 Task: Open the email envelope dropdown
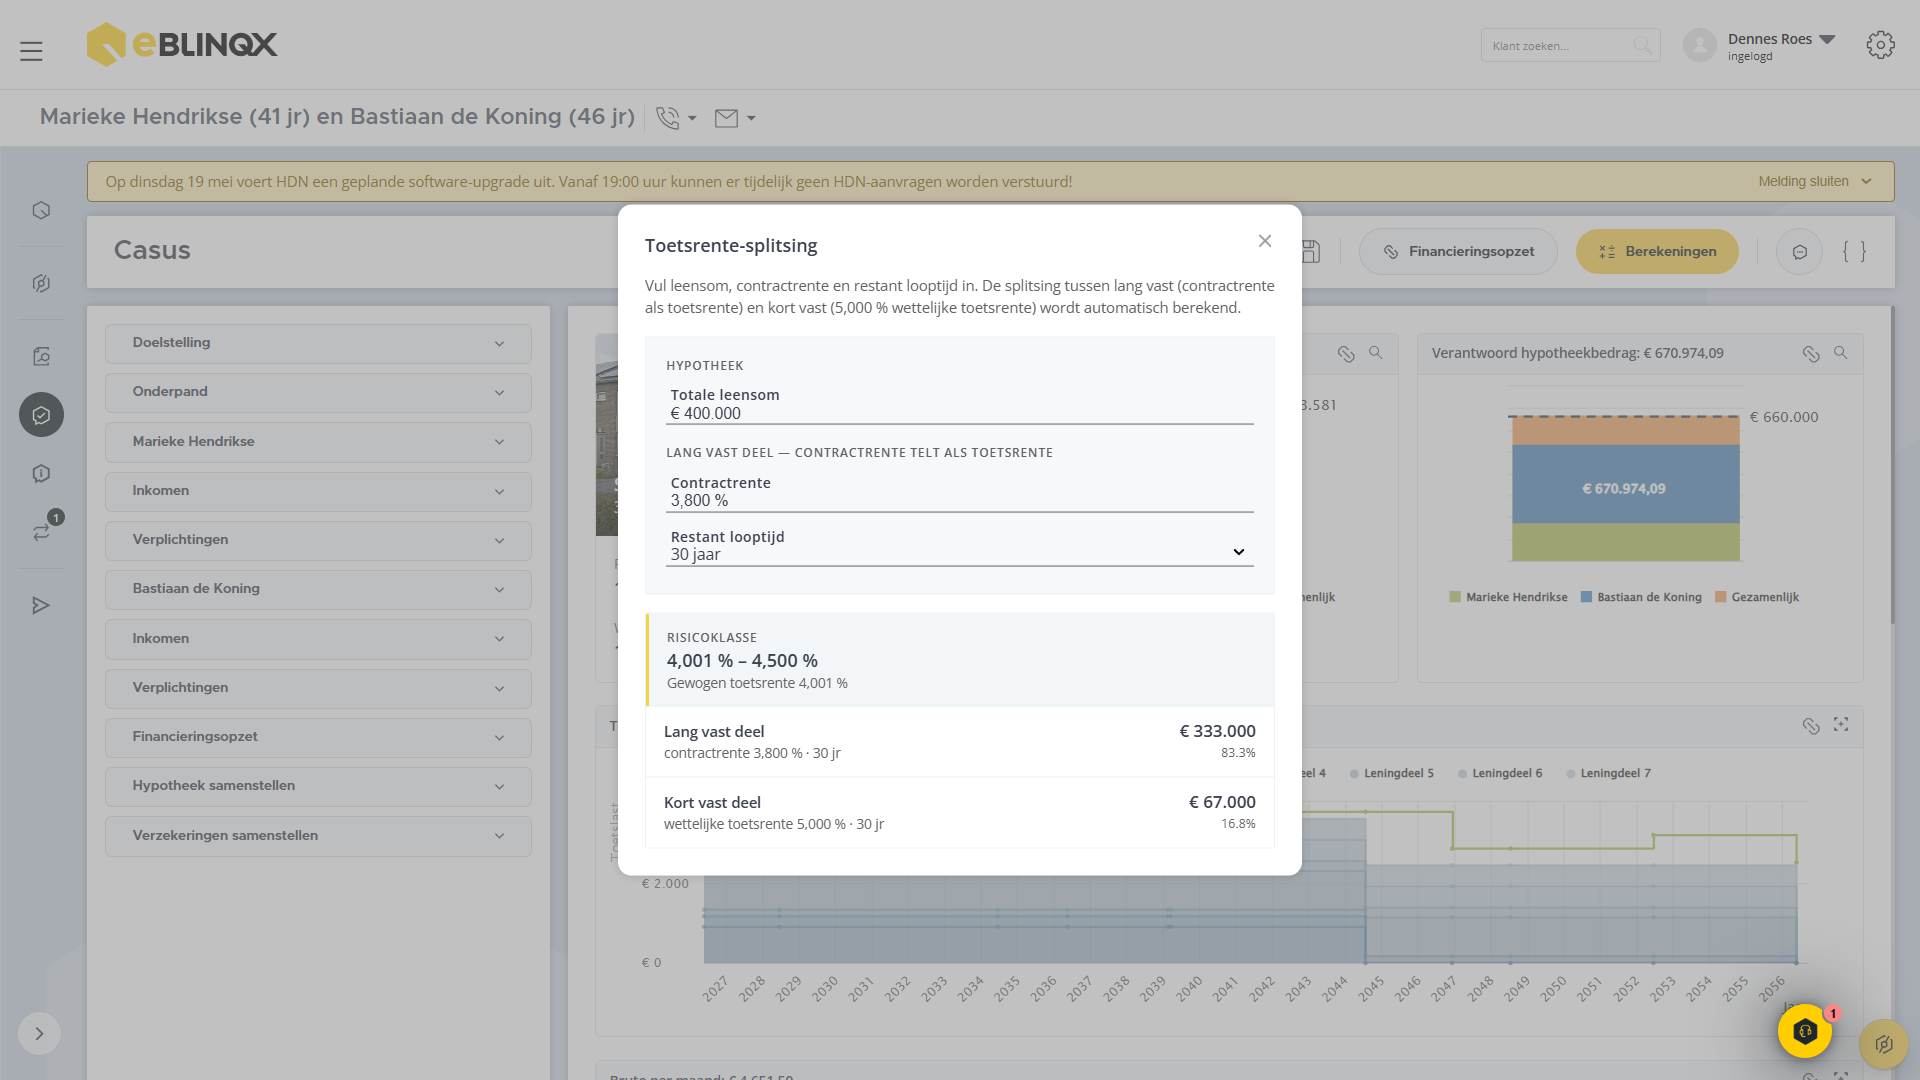tap(735, 118)
